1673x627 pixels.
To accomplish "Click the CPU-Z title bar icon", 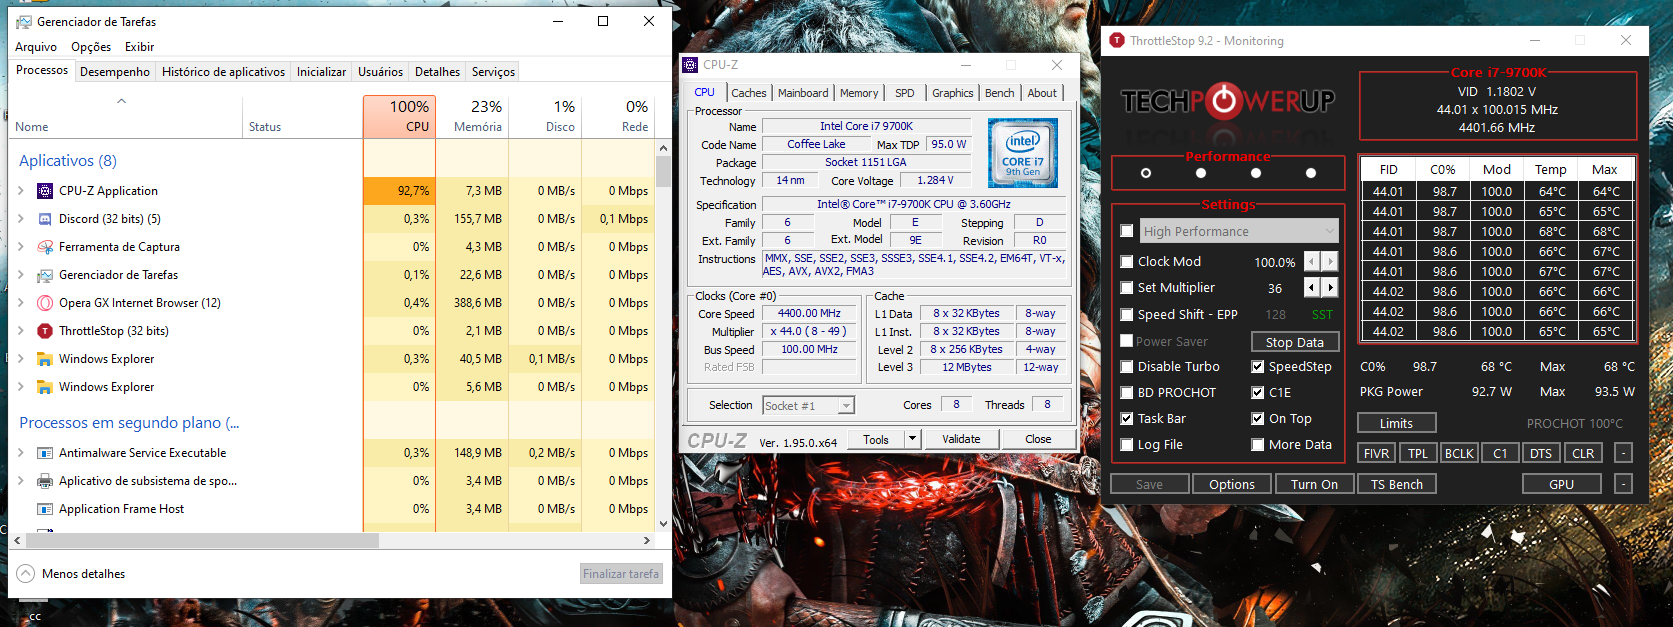I will pyautogui.click(x=690, y=65).
